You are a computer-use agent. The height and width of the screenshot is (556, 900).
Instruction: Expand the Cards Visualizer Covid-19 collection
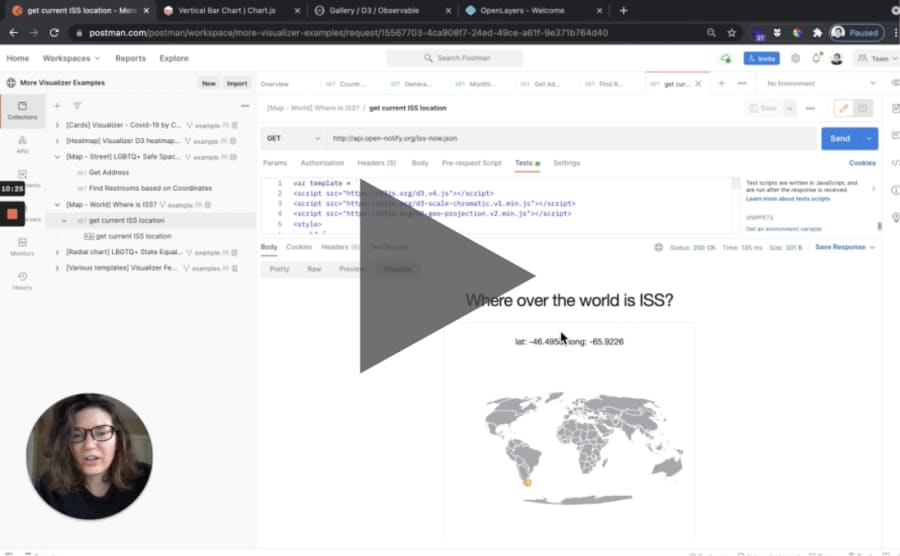click(x=57, y=125)
